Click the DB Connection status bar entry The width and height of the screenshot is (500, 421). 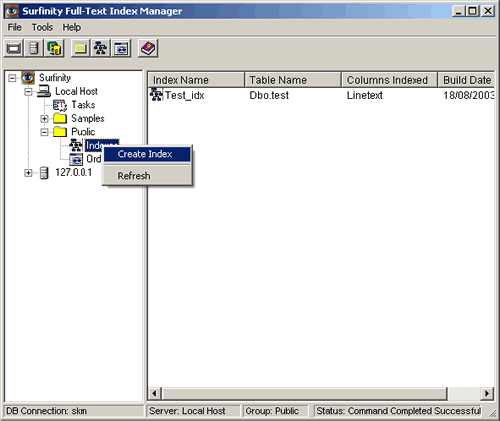(73, 411)
